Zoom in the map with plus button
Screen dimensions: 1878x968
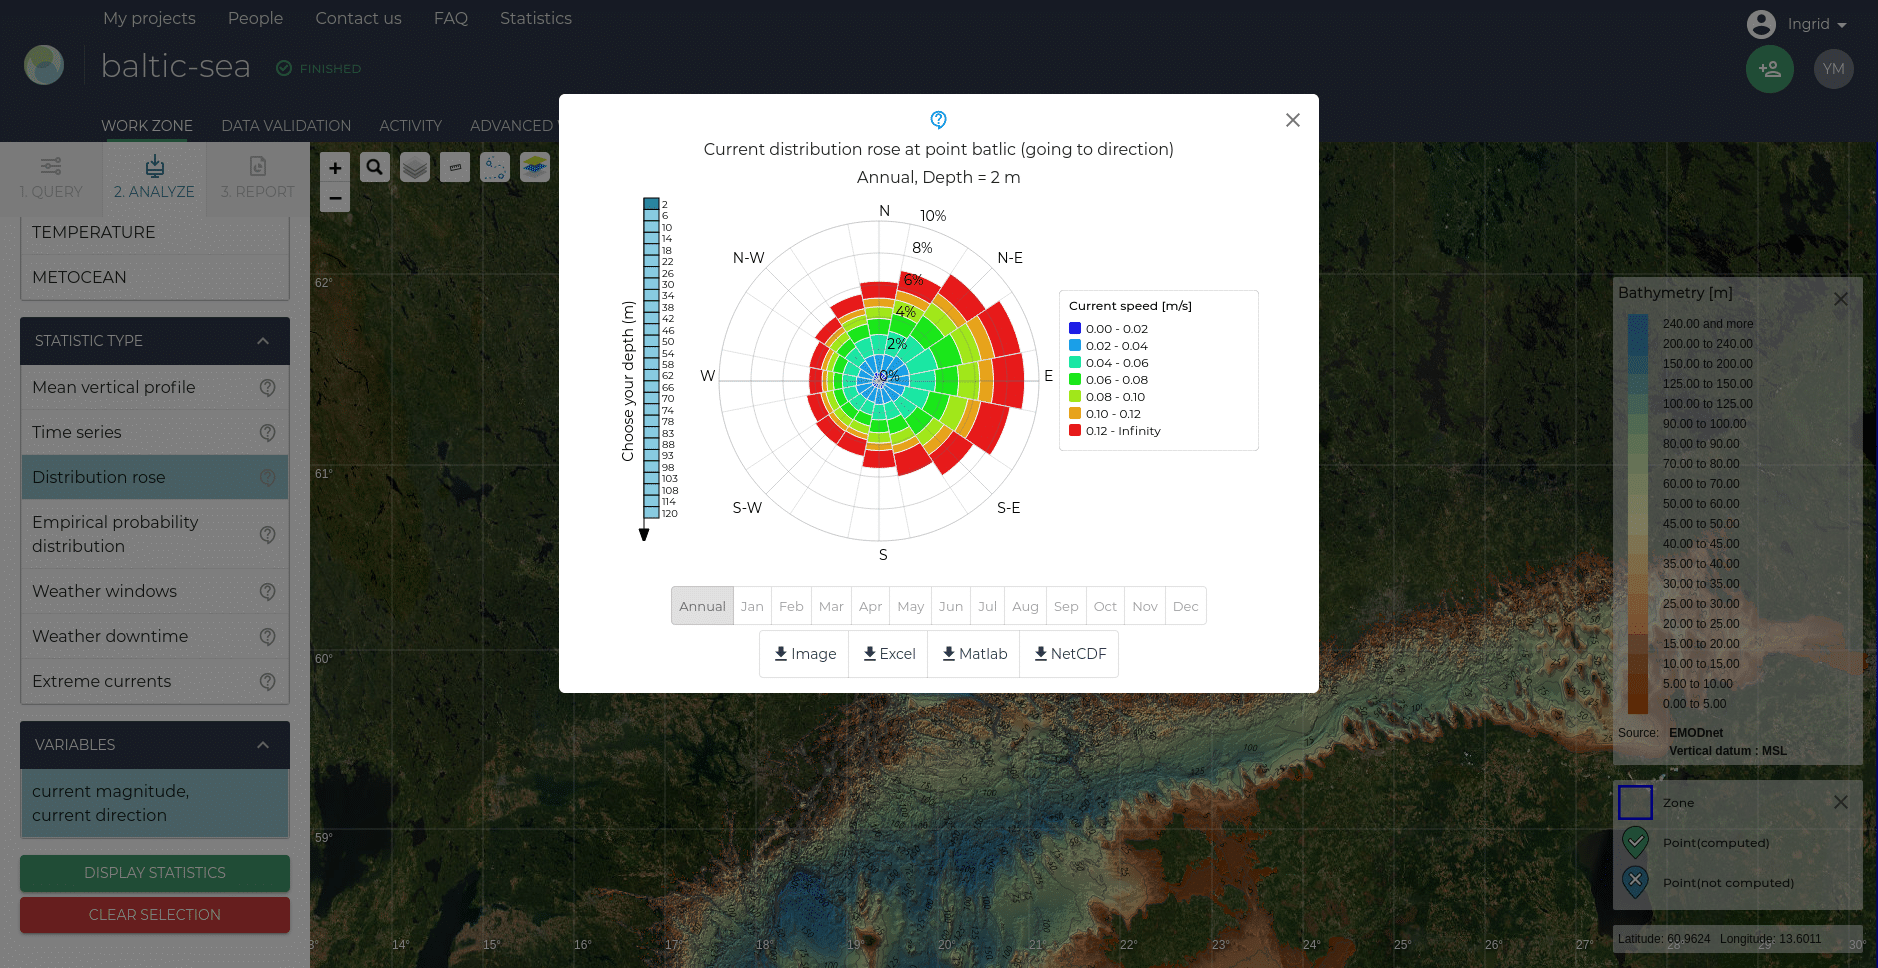[x=335, y=168]
